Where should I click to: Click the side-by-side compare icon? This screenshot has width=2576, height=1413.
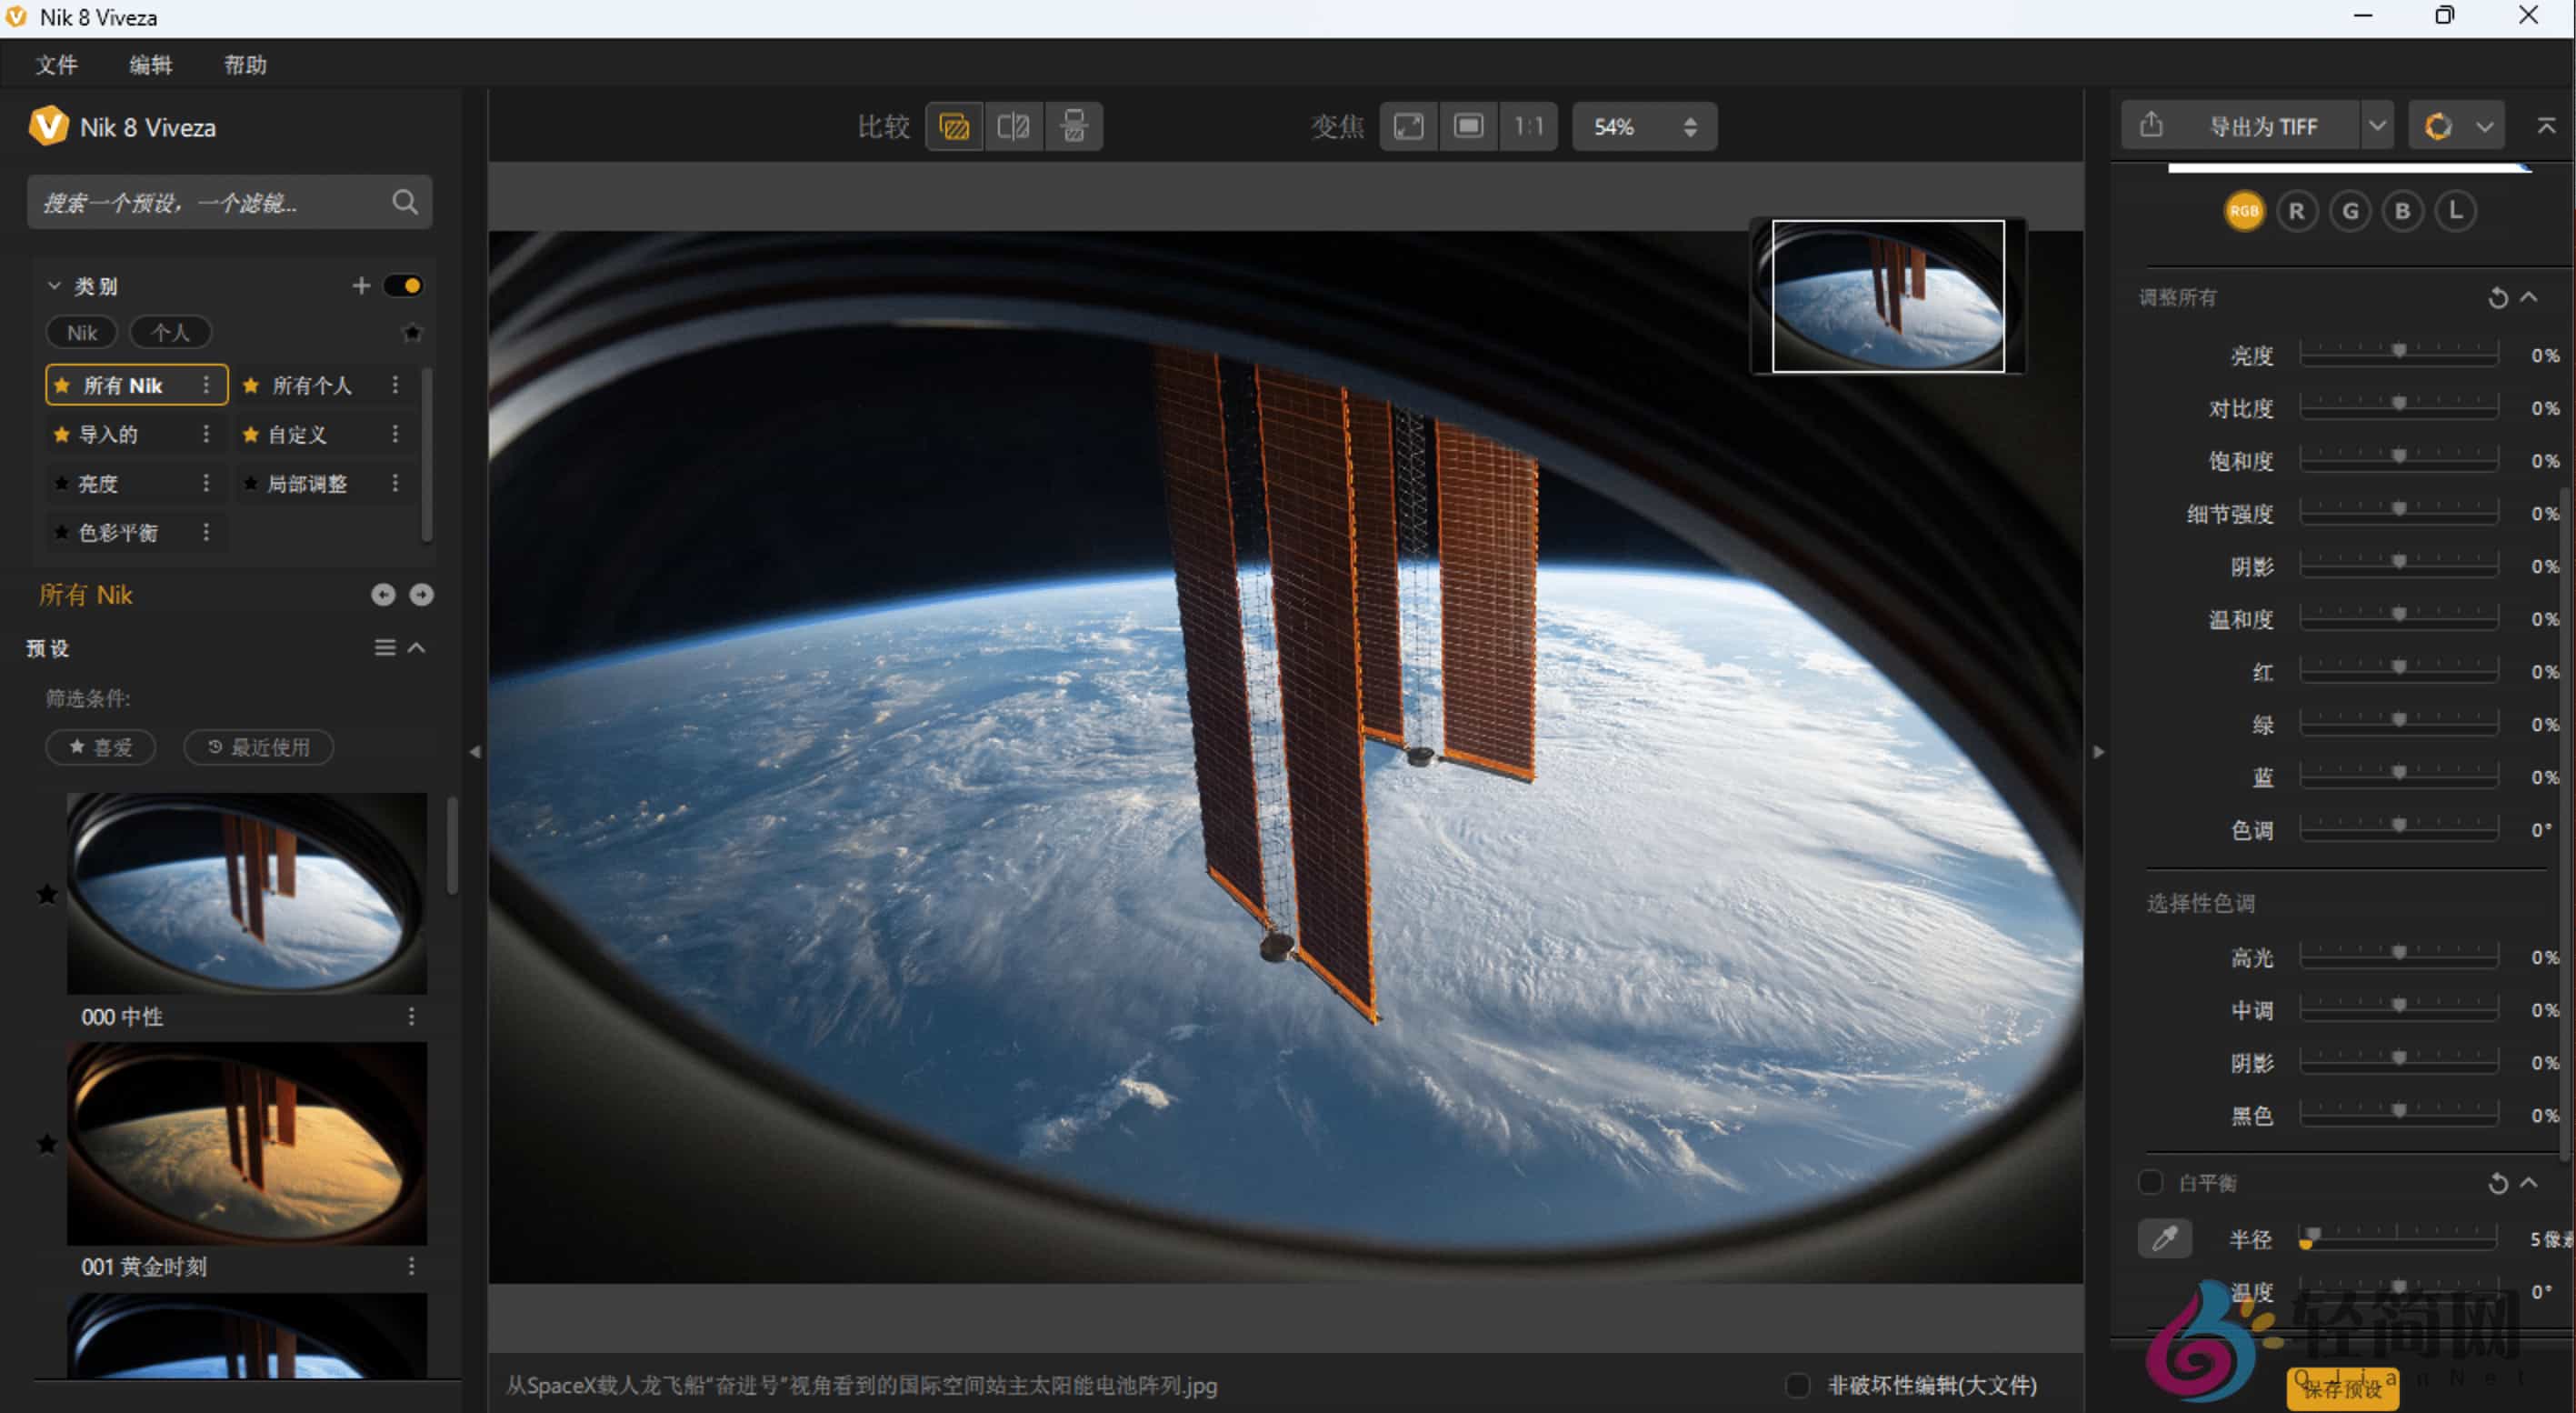coord(1073,126)
